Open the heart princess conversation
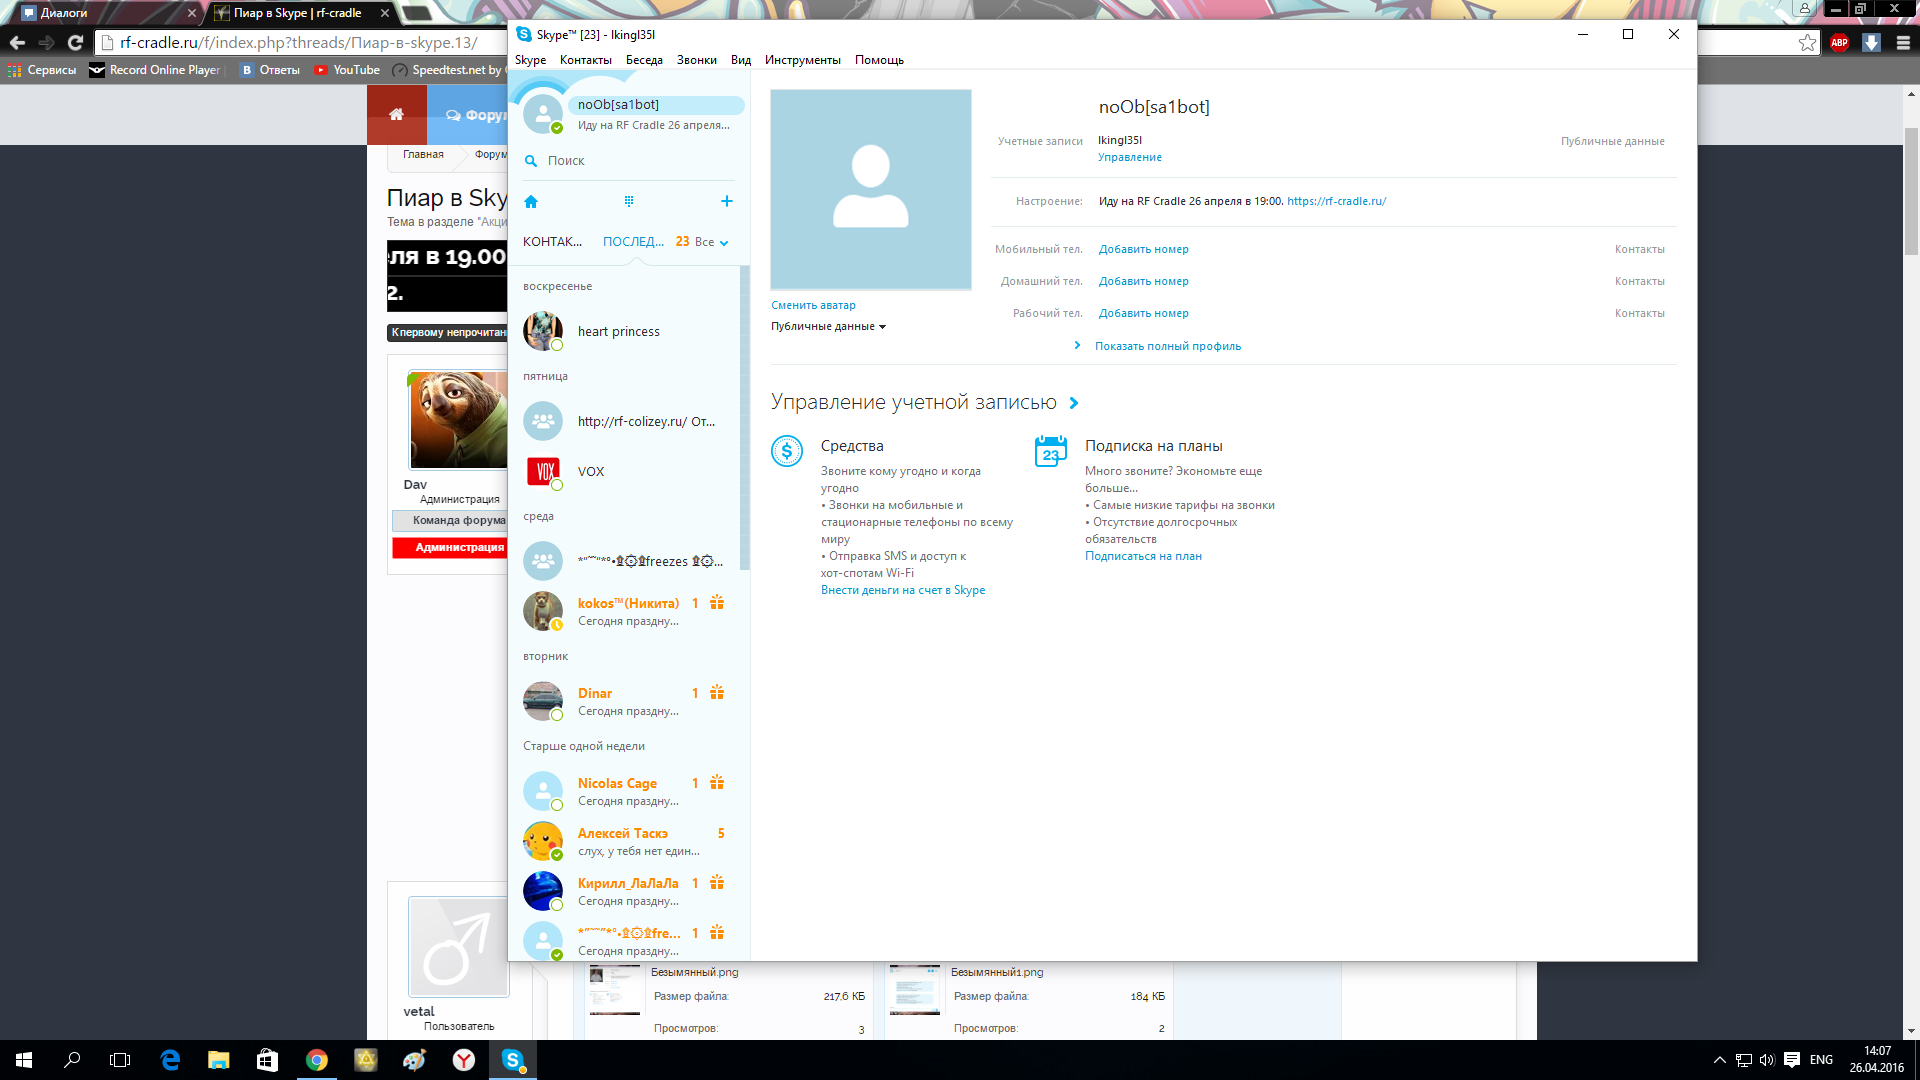 618,332
